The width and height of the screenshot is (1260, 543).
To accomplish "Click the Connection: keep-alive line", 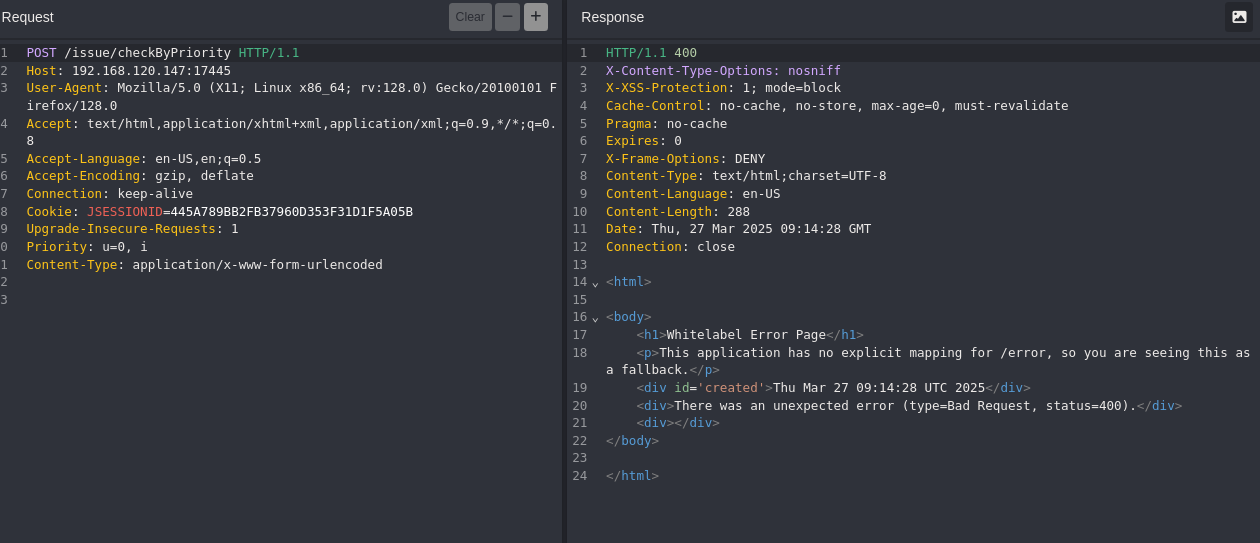I will click(x=110, y=194).
